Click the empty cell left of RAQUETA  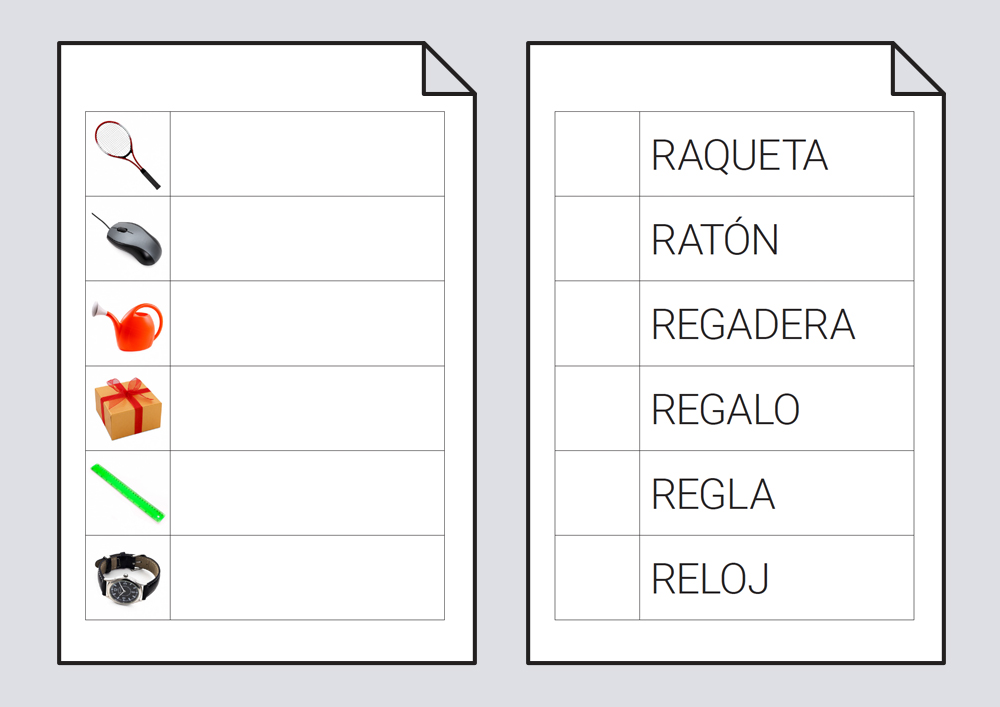pos(597,154)
